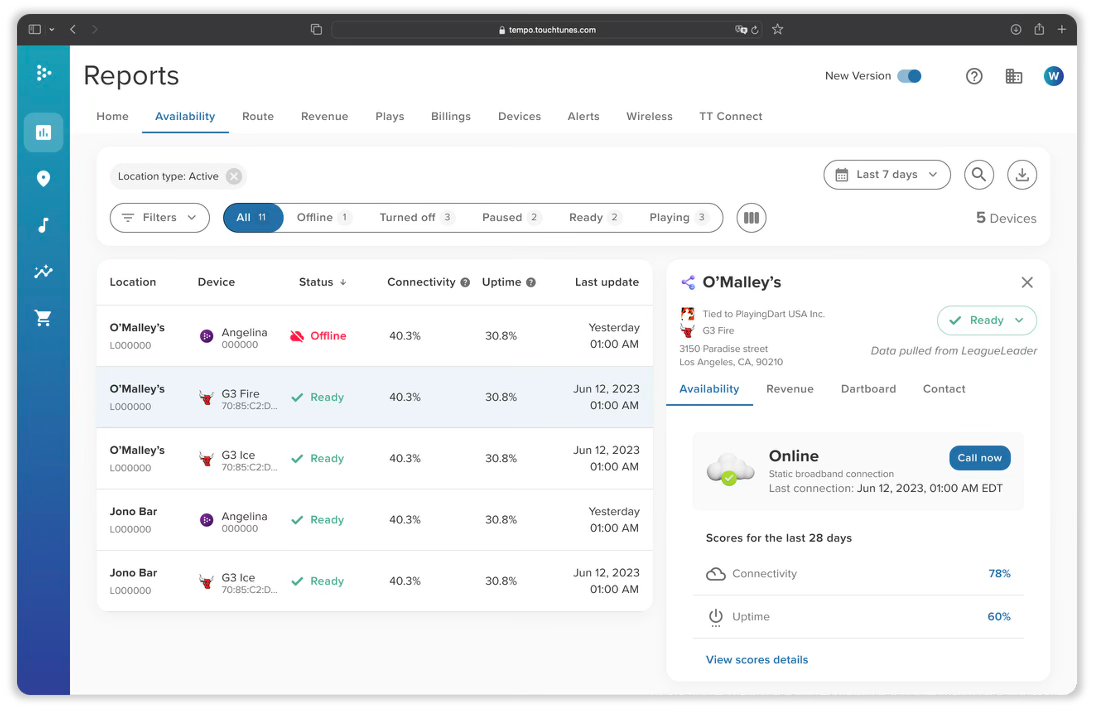Select the analytics trend sidebar icon
The image size is (1094, 718).
pos(43,272)
